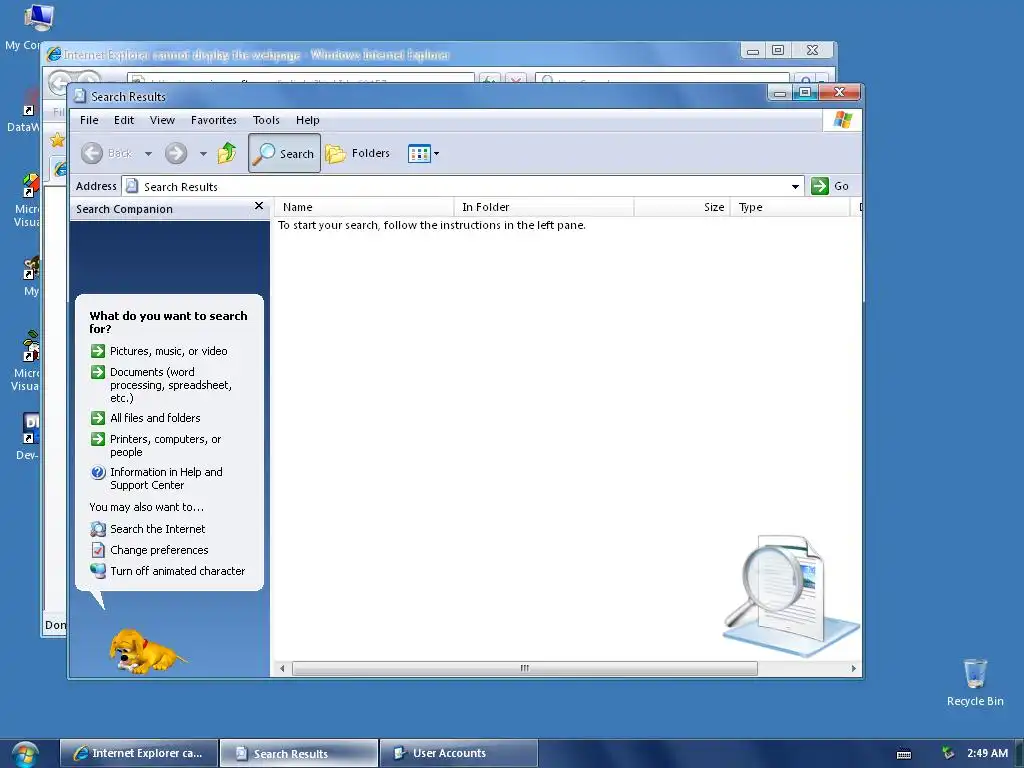Search for Pictures, music, or video
1024x768 pixels.
pyautogui.click(x=168, y=351)
